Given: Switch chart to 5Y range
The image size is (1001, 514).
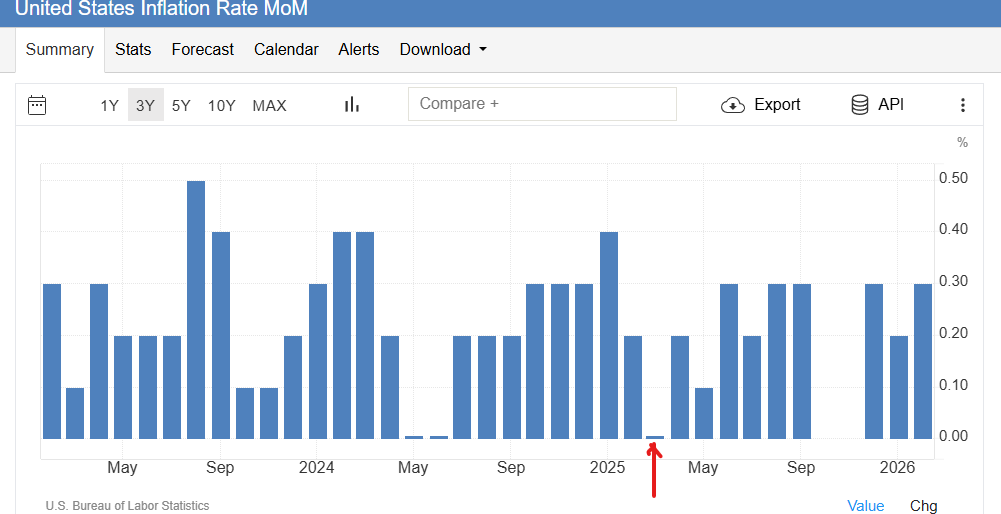Looking at the screenshot, I should [x=181, y=105].
